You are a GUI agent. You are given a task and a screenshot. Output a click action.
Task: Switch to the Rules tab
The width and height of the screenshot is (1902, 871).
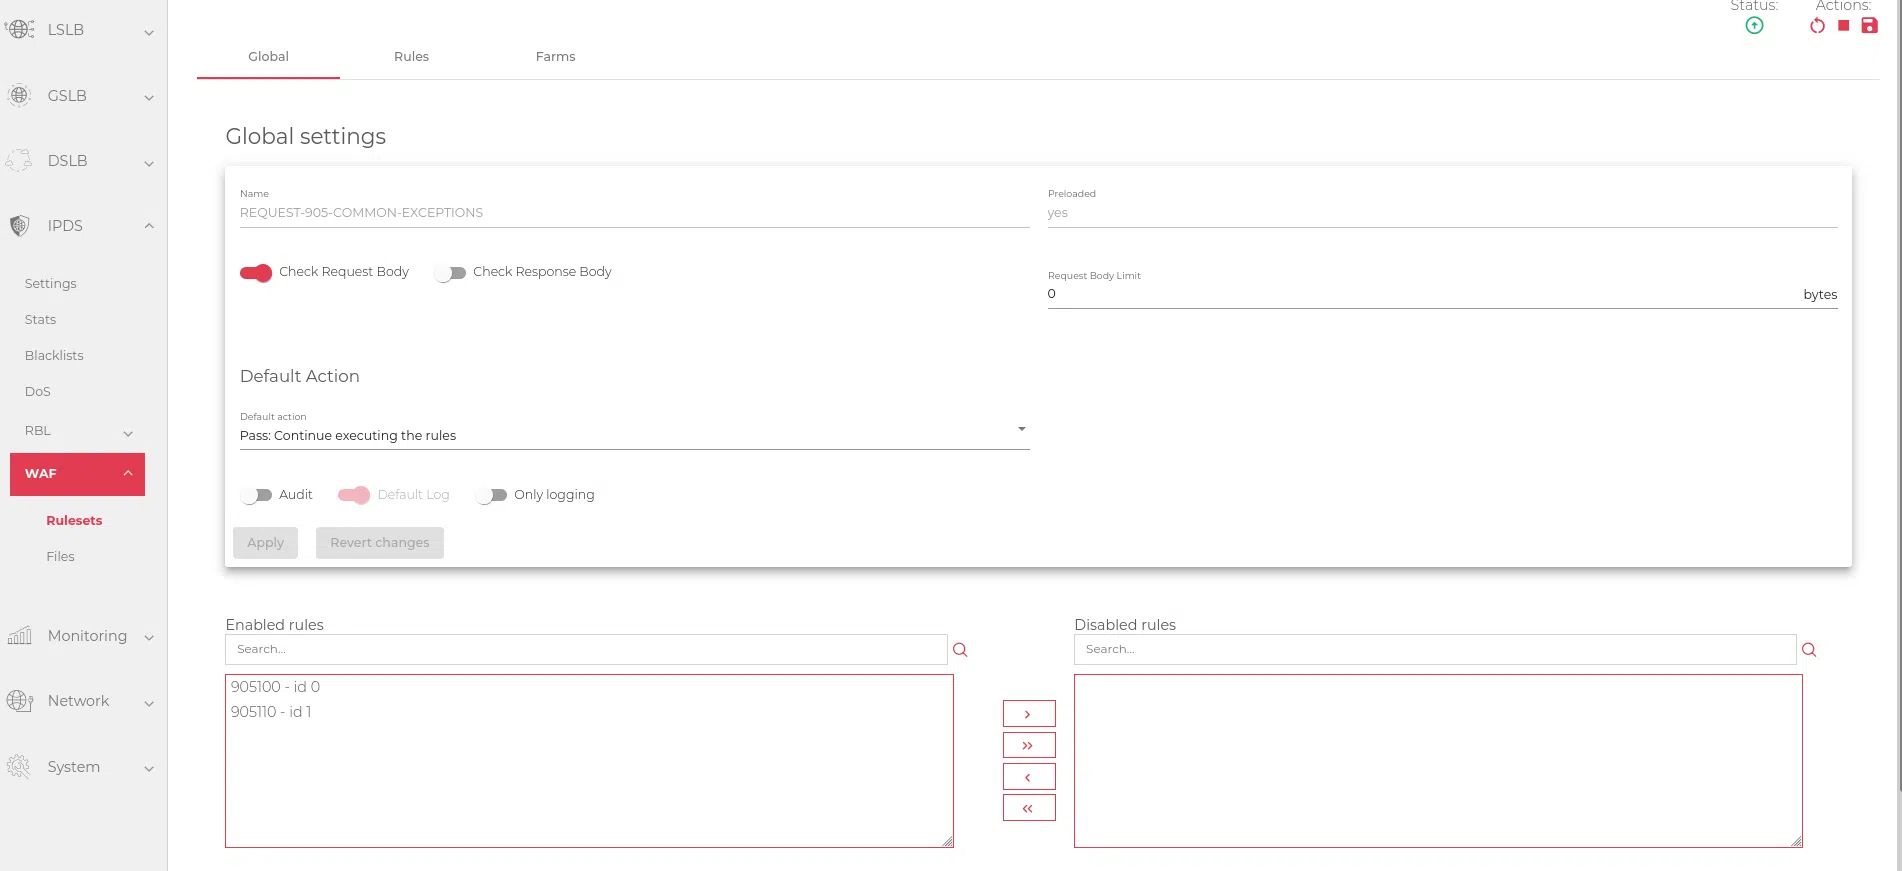point(411,57)
